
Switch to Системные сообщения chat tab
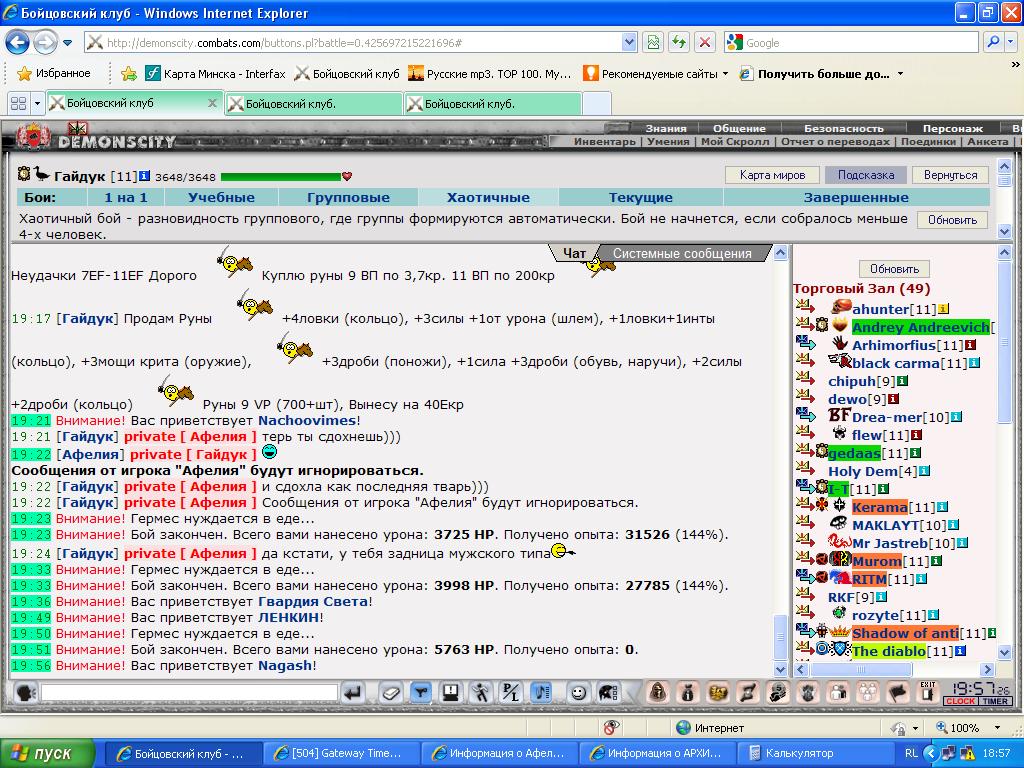point(682,253)
